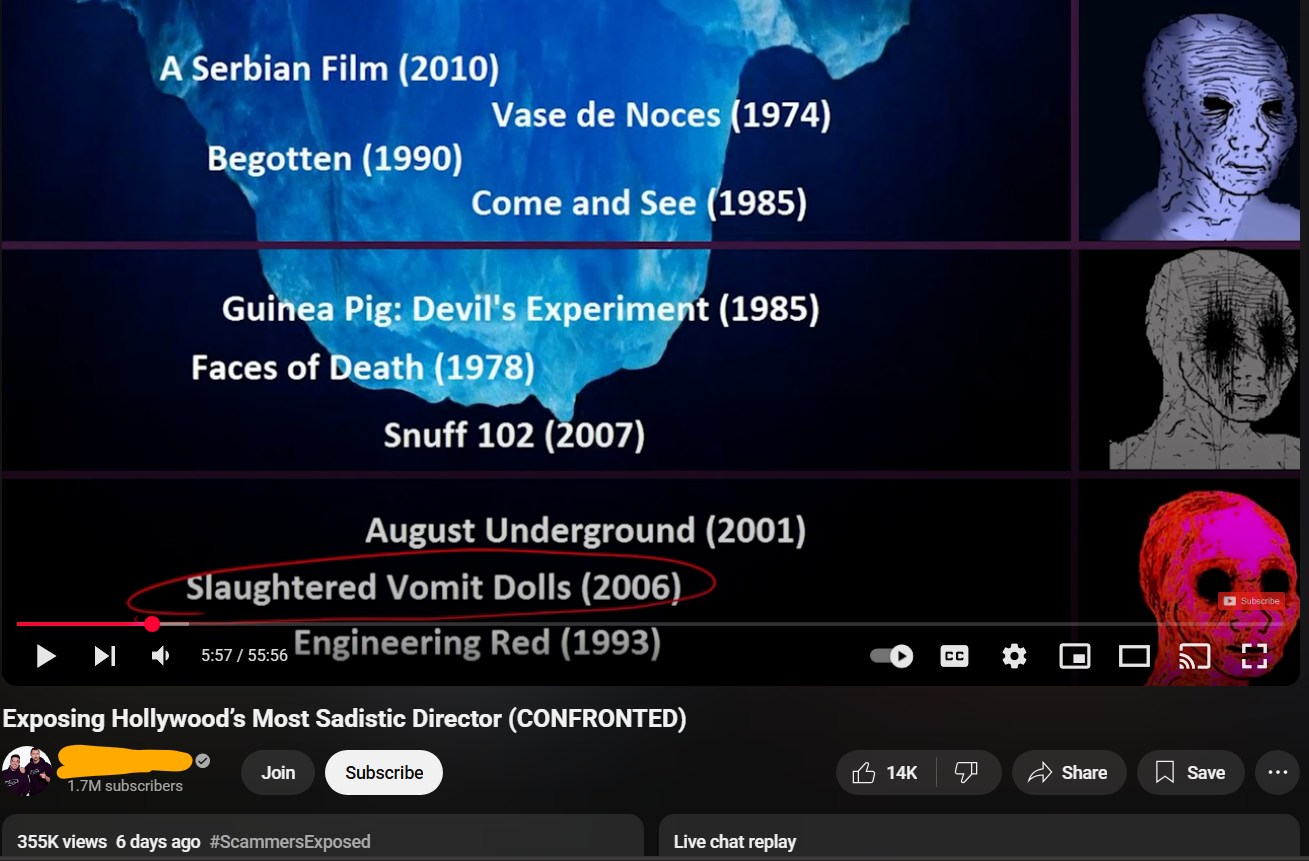The height and width of the screenshot is (861, 1309).
Task: Dislike the video
Action: tap(967, 773)
